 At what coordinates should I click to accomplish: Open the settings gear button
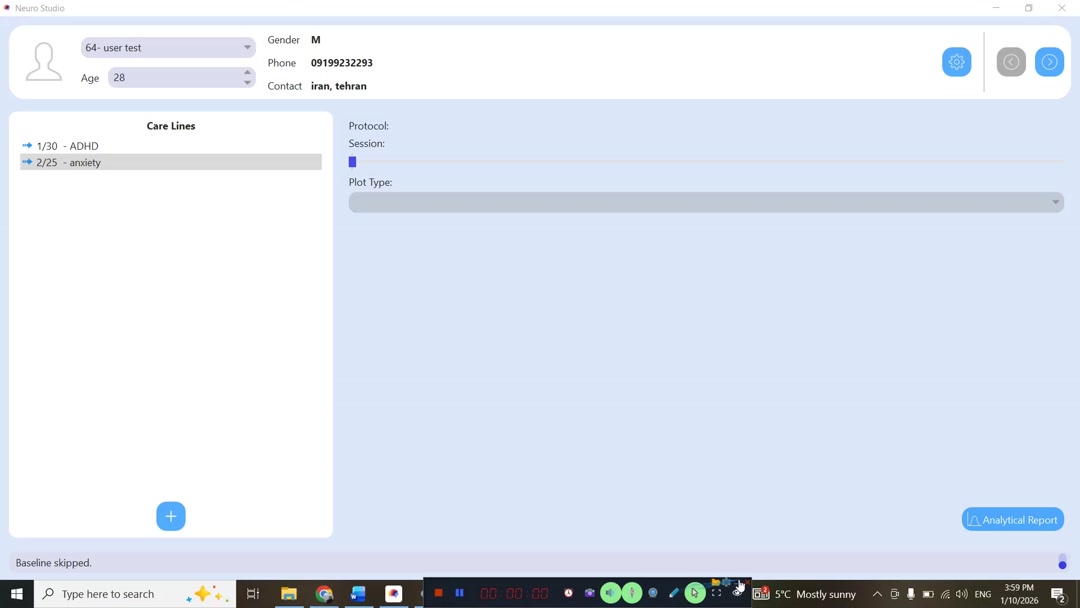[956, 62]
